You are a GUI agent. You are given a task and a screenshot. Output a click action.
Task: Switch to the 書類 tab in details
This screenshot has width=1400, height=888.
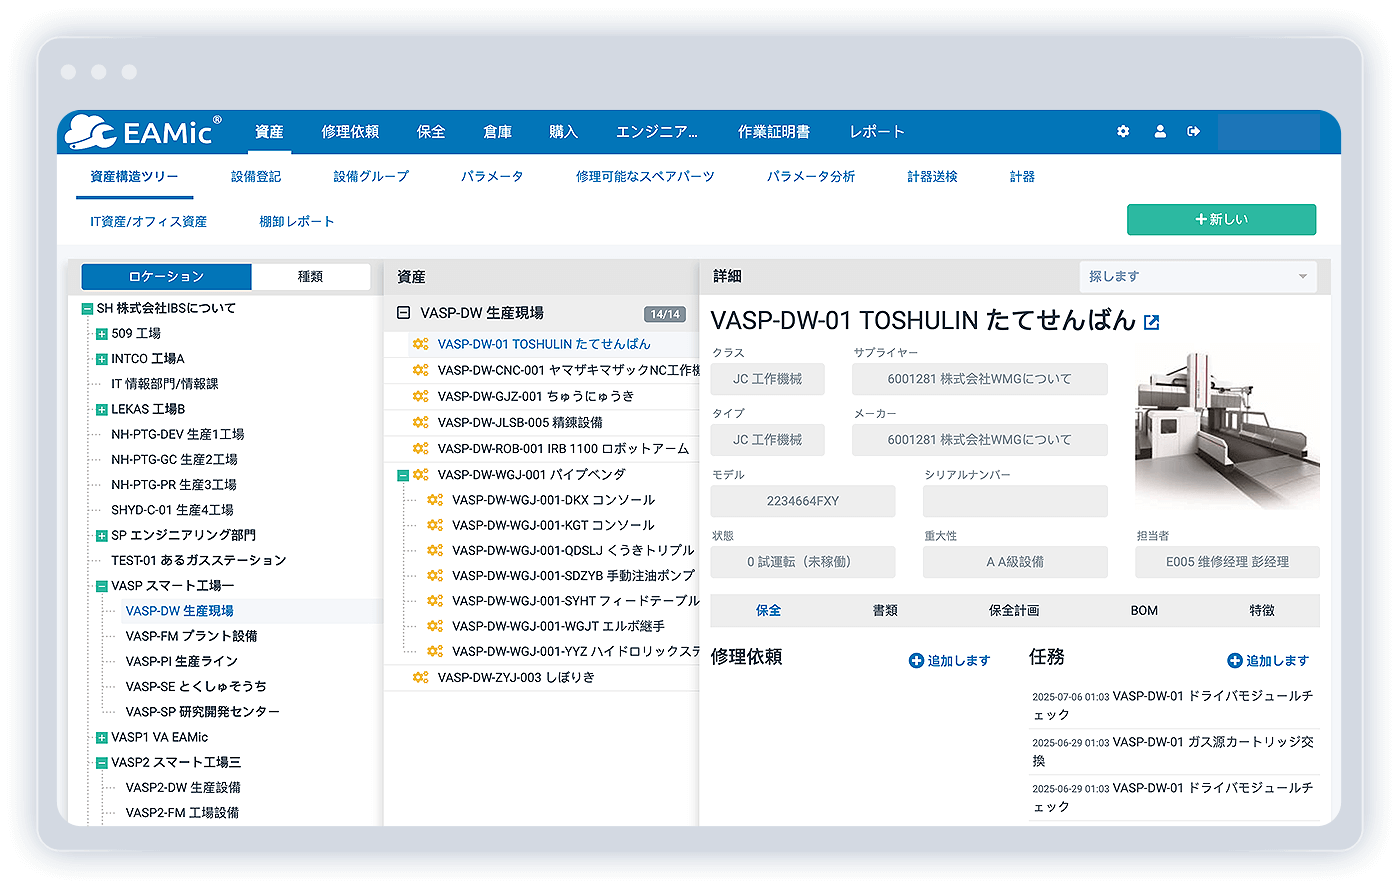pyautogui.click(x=885, y=610)
